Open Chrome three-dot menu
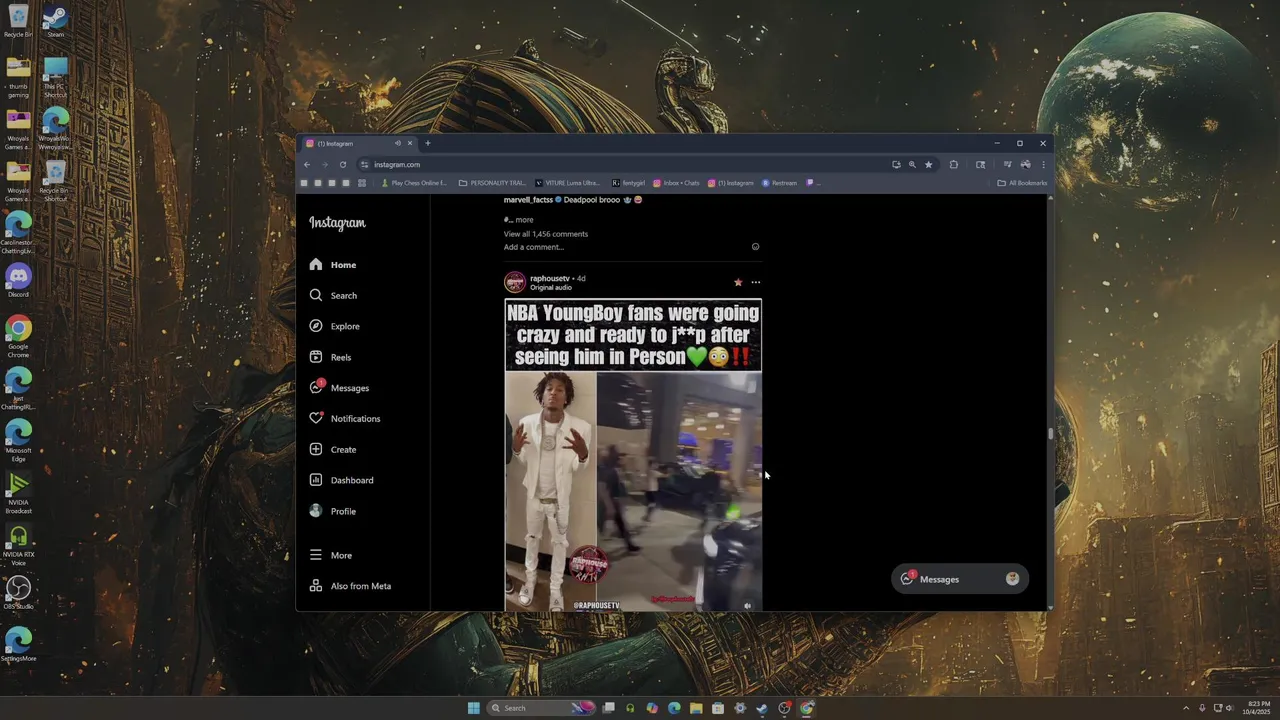Screen dimensions: 1280x720 (x=1043, y=165)
